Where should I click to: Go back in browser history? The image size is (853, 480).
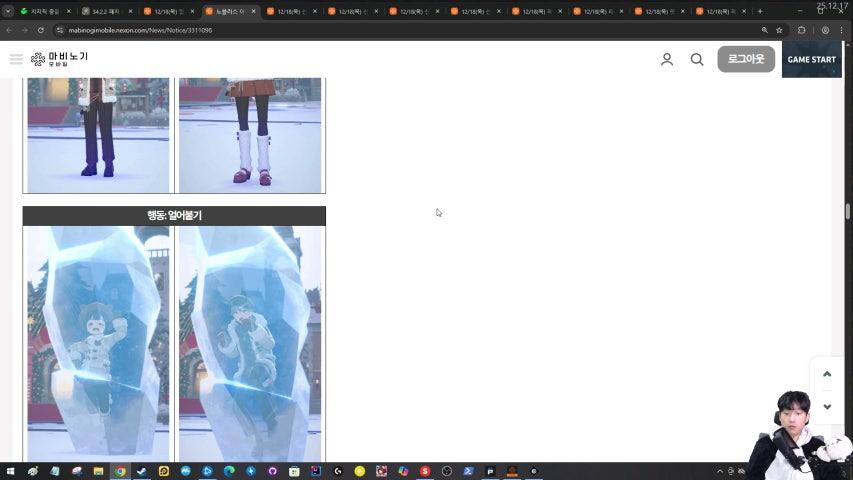click(x=9, y=30)
